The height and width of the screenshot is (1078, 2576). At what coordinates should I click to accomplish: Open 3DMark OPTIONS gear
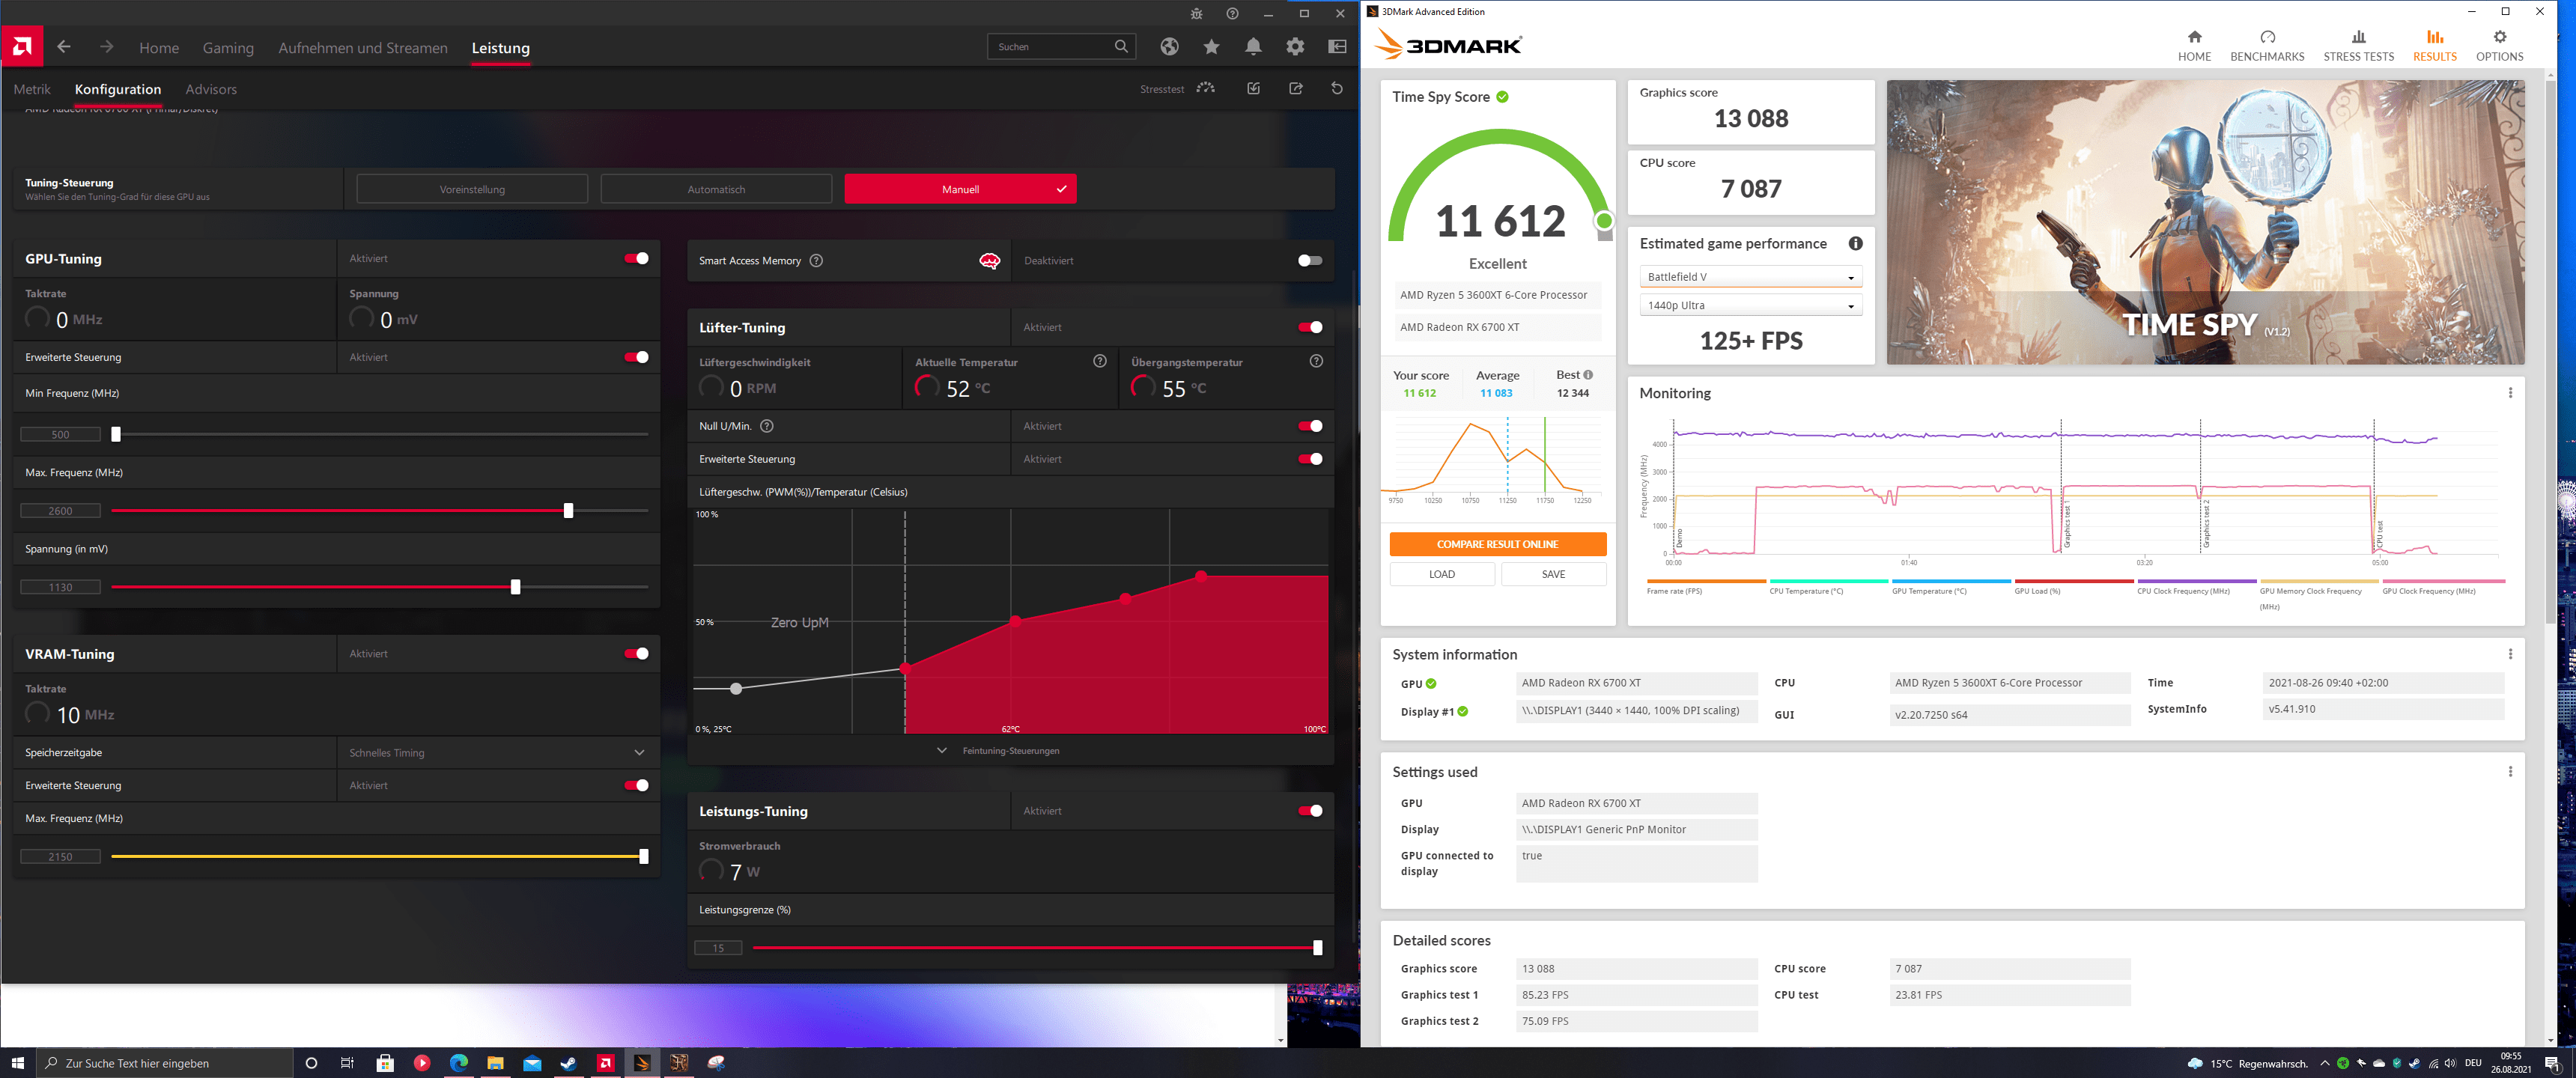[2499, 37]
